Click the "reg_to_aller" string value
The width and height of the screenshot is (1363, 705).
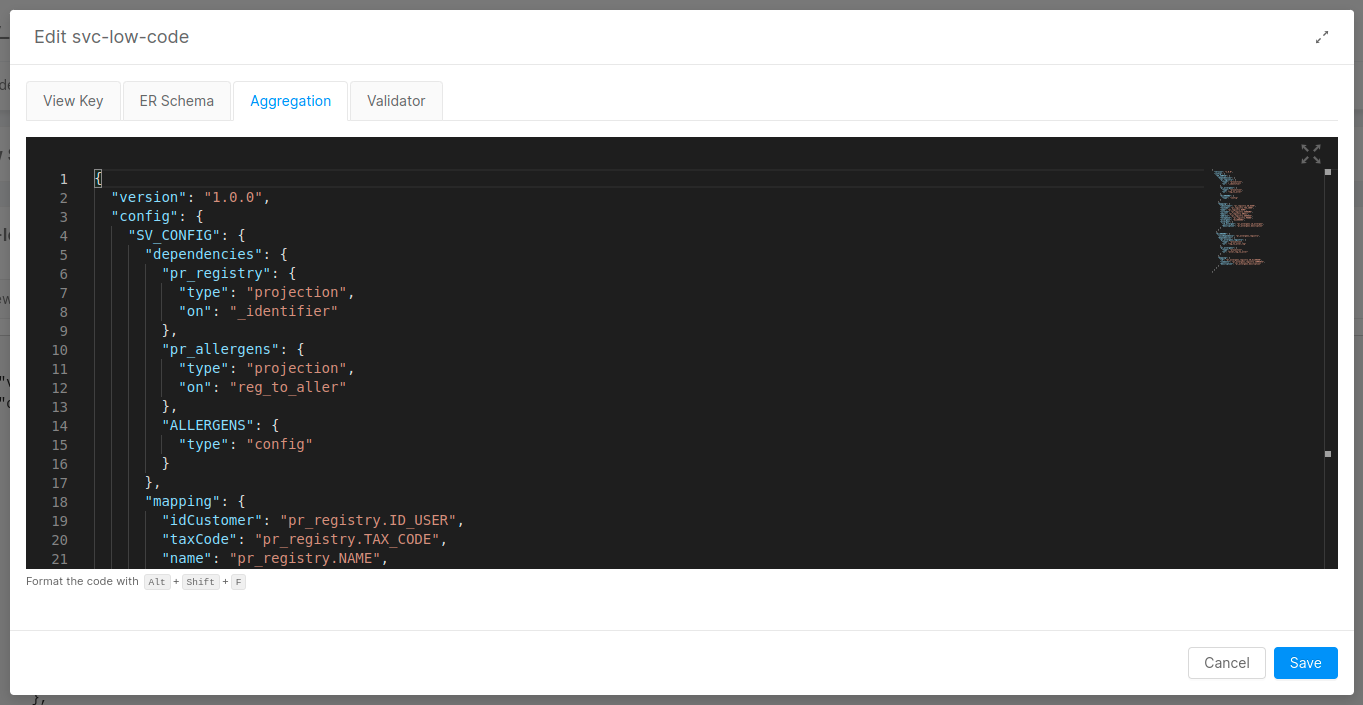pos(289,387)
